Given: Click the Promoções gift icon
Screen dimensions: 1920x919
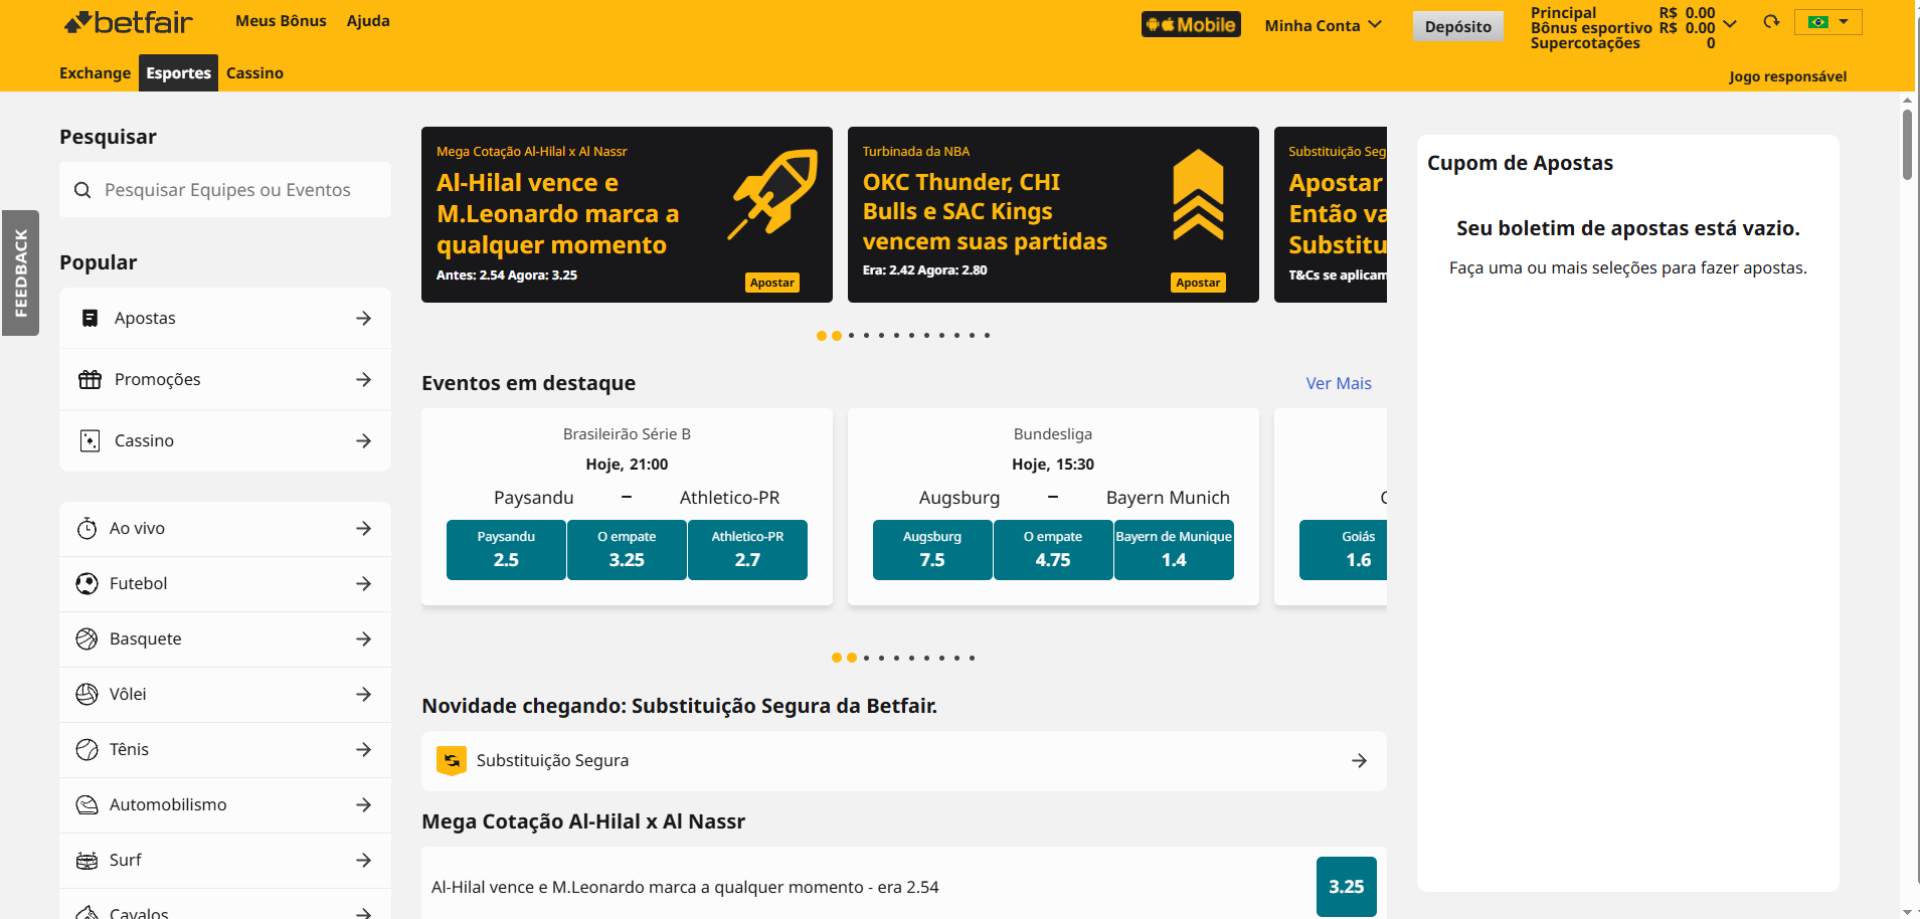Looking at the screenshot, I should 90,380.
